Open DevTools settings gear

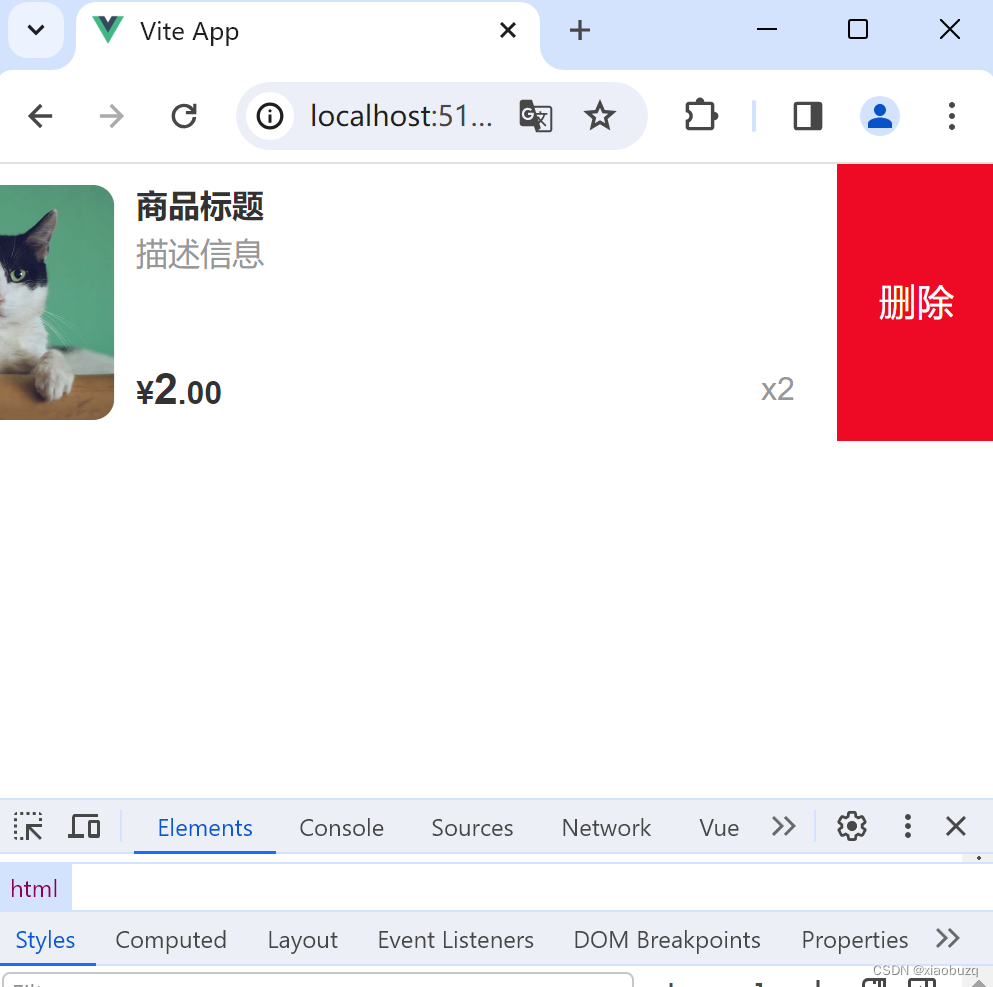tap(851, 826)
